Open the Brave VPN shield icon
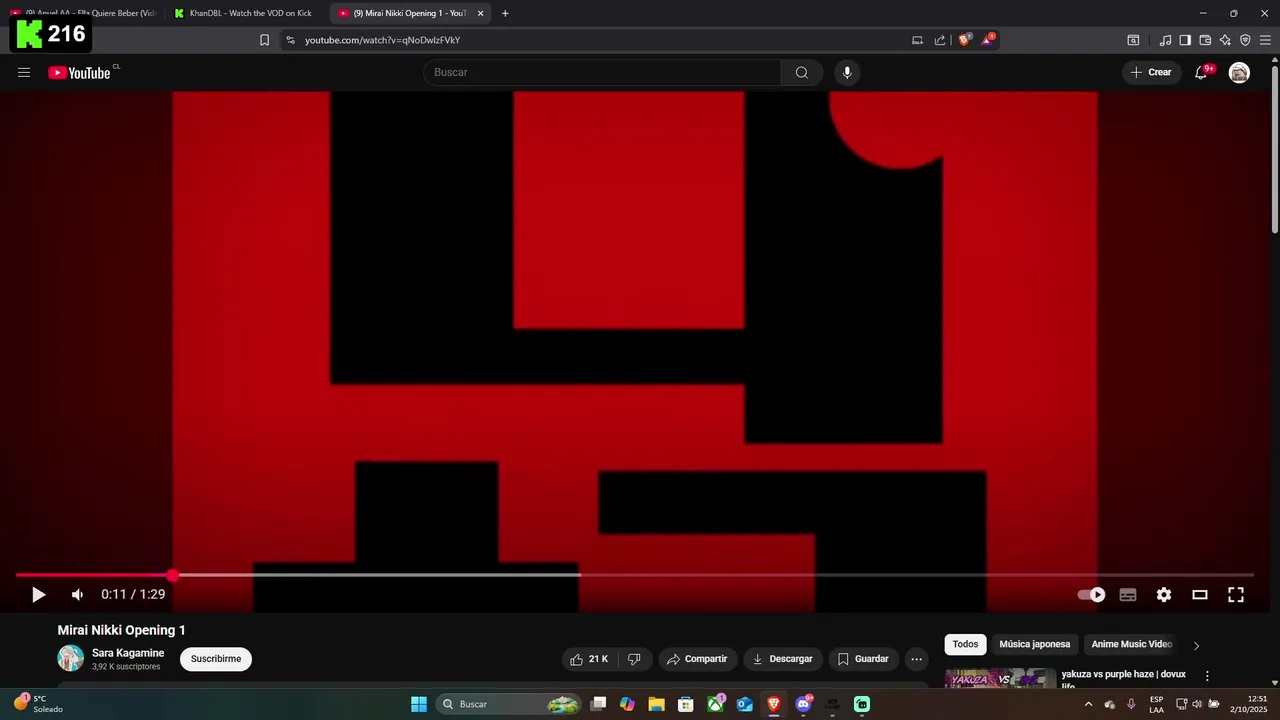Screen dimensions: 1280x720 (1245, 40)
